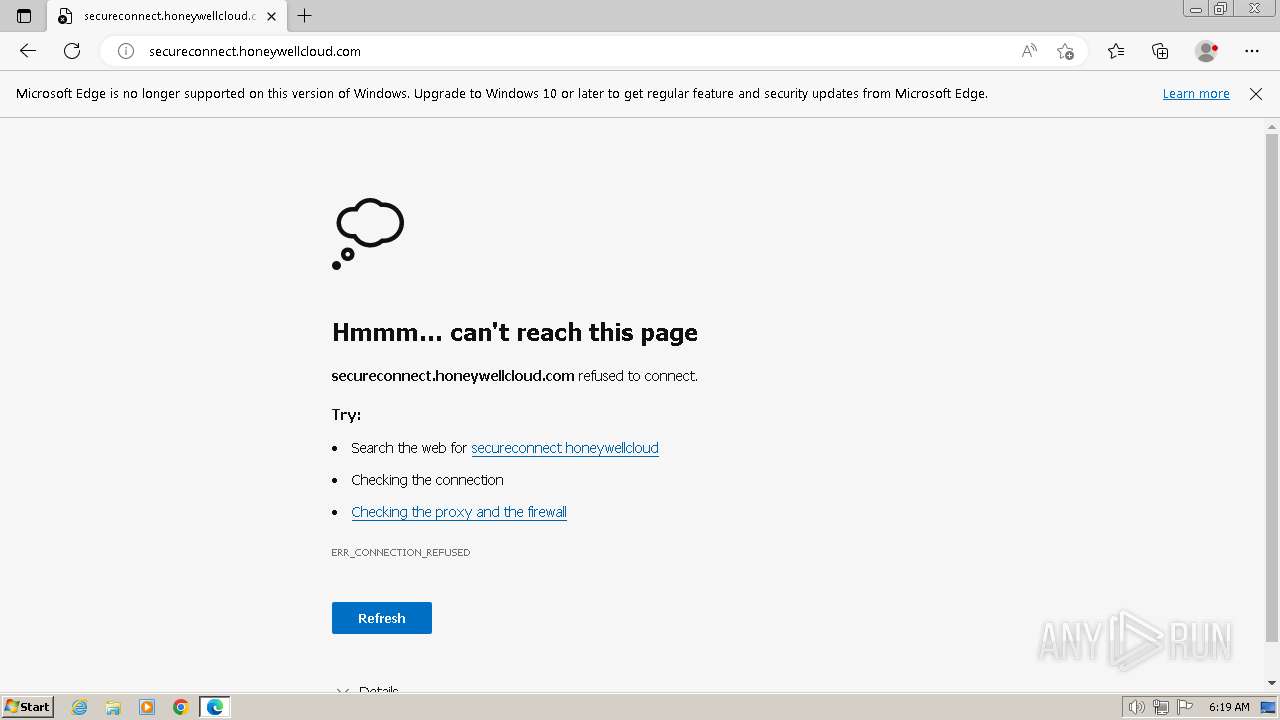Open Settings and more ellipsis menu
This screenshot has width=1280, height=720.
(x=1252, y=51)
